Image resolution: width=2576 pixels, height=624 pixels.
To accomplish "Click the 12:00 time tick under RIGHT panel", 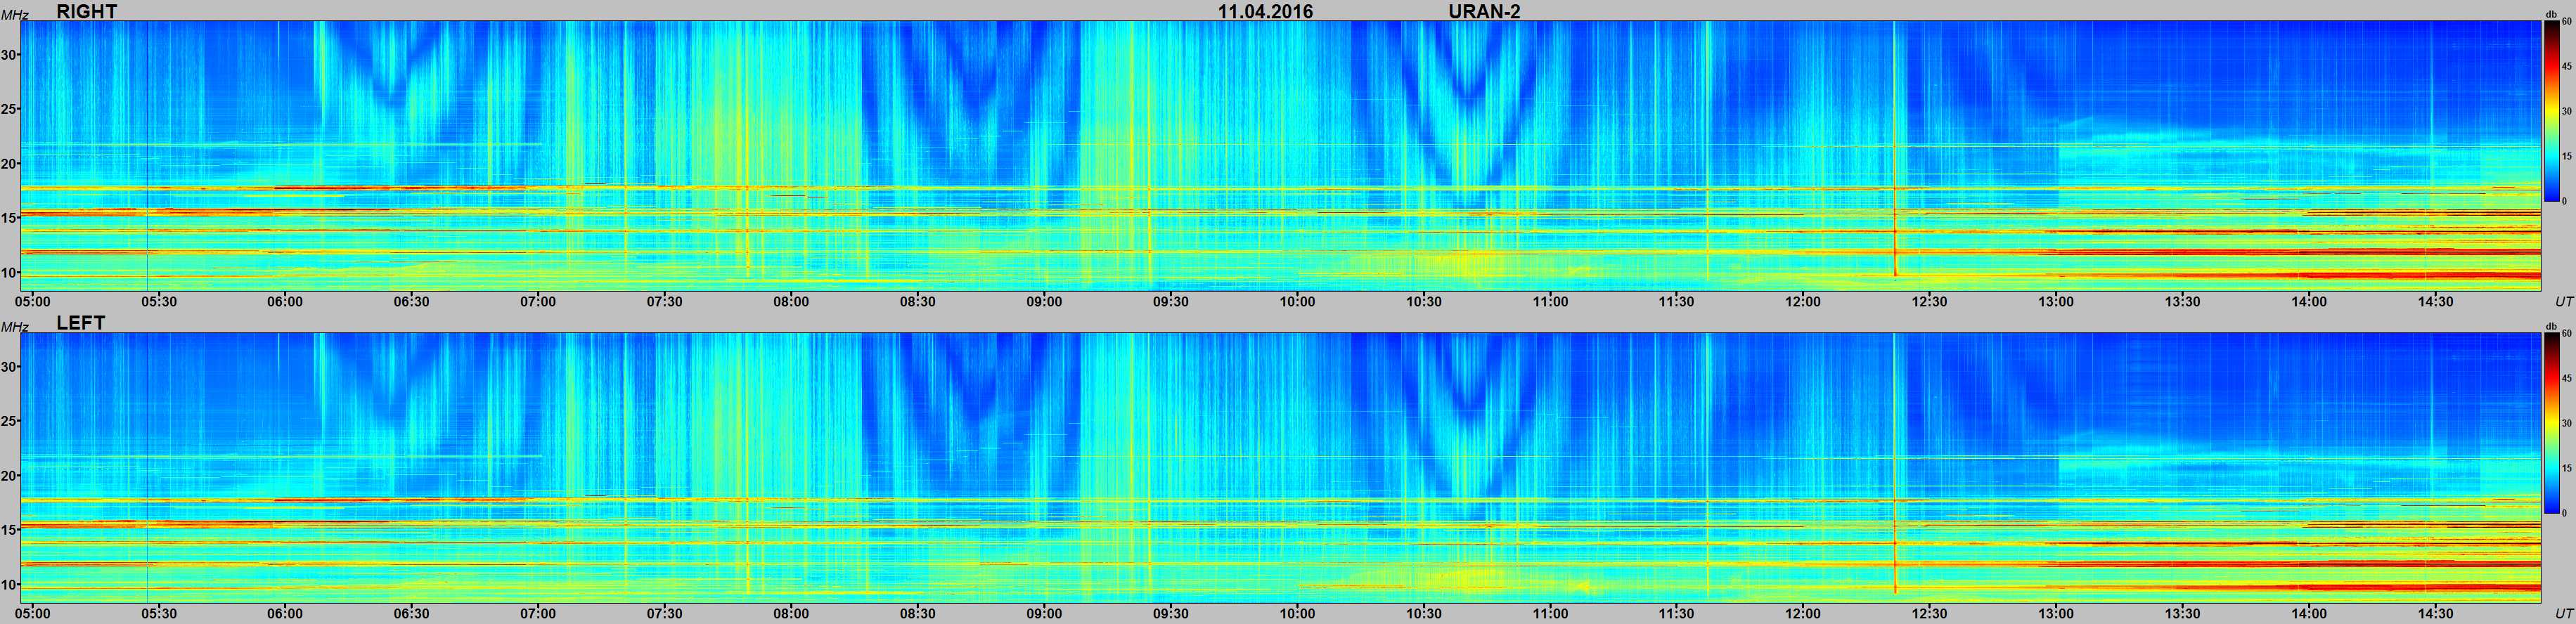I will [x=1803, y=301].
